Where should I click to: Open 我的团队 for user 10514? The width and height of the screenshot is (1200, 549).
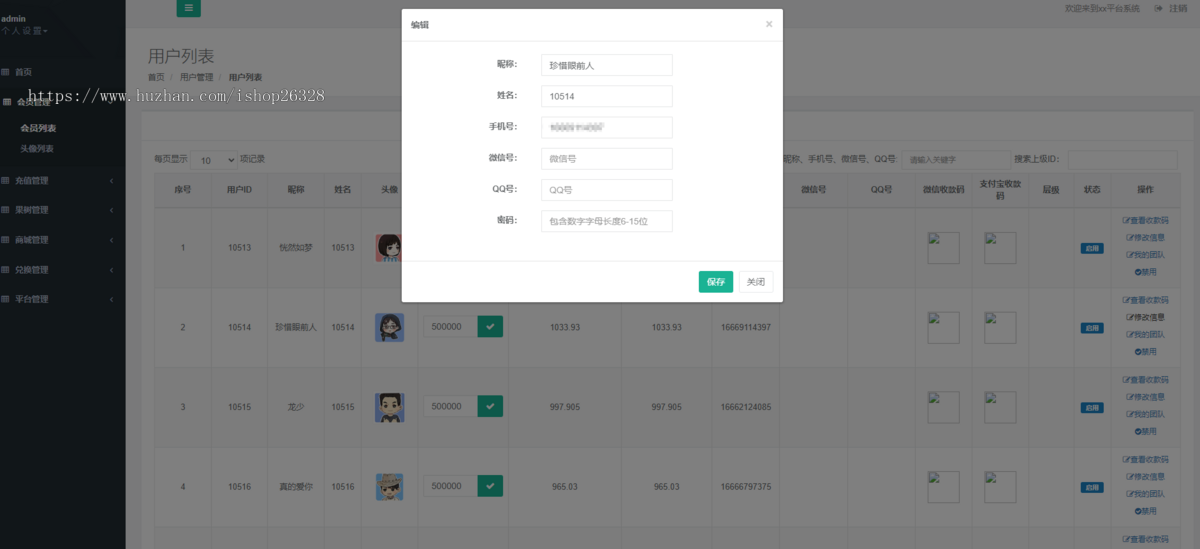[1145, 334]
